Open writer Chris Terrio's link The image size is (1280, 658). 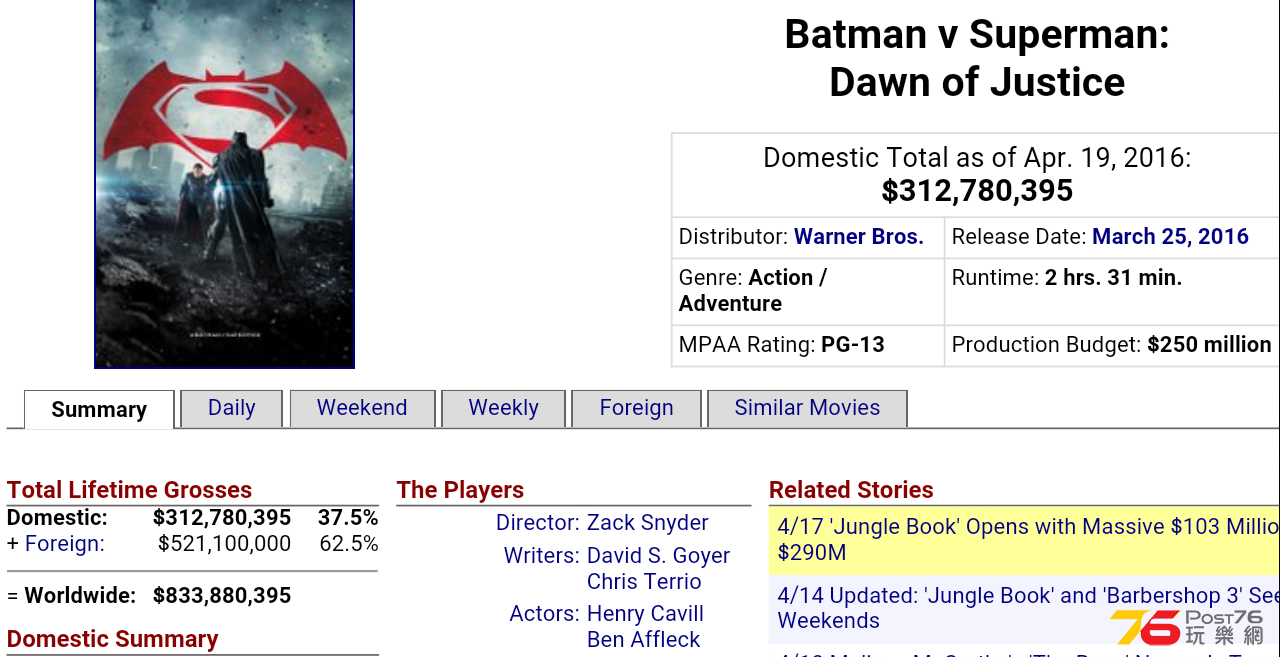(x=644, y=582)
